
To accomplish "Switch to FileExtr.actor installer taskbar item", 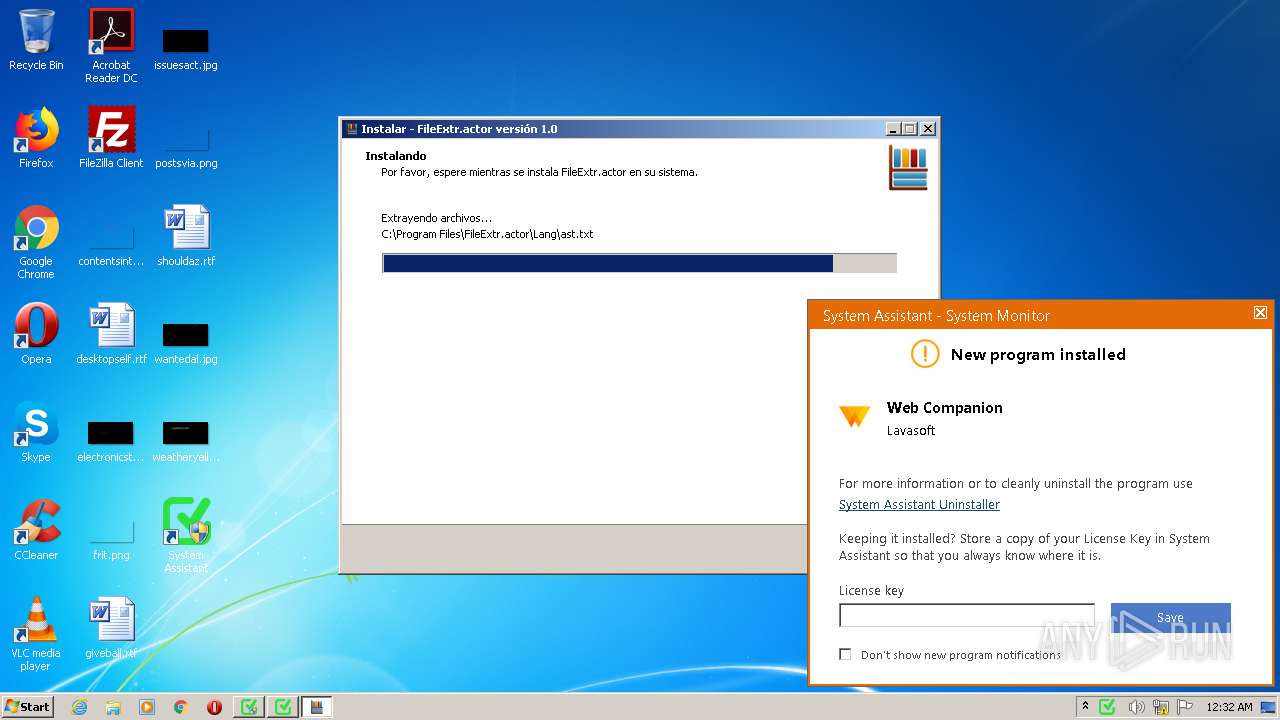I will [x=317, y=707].
